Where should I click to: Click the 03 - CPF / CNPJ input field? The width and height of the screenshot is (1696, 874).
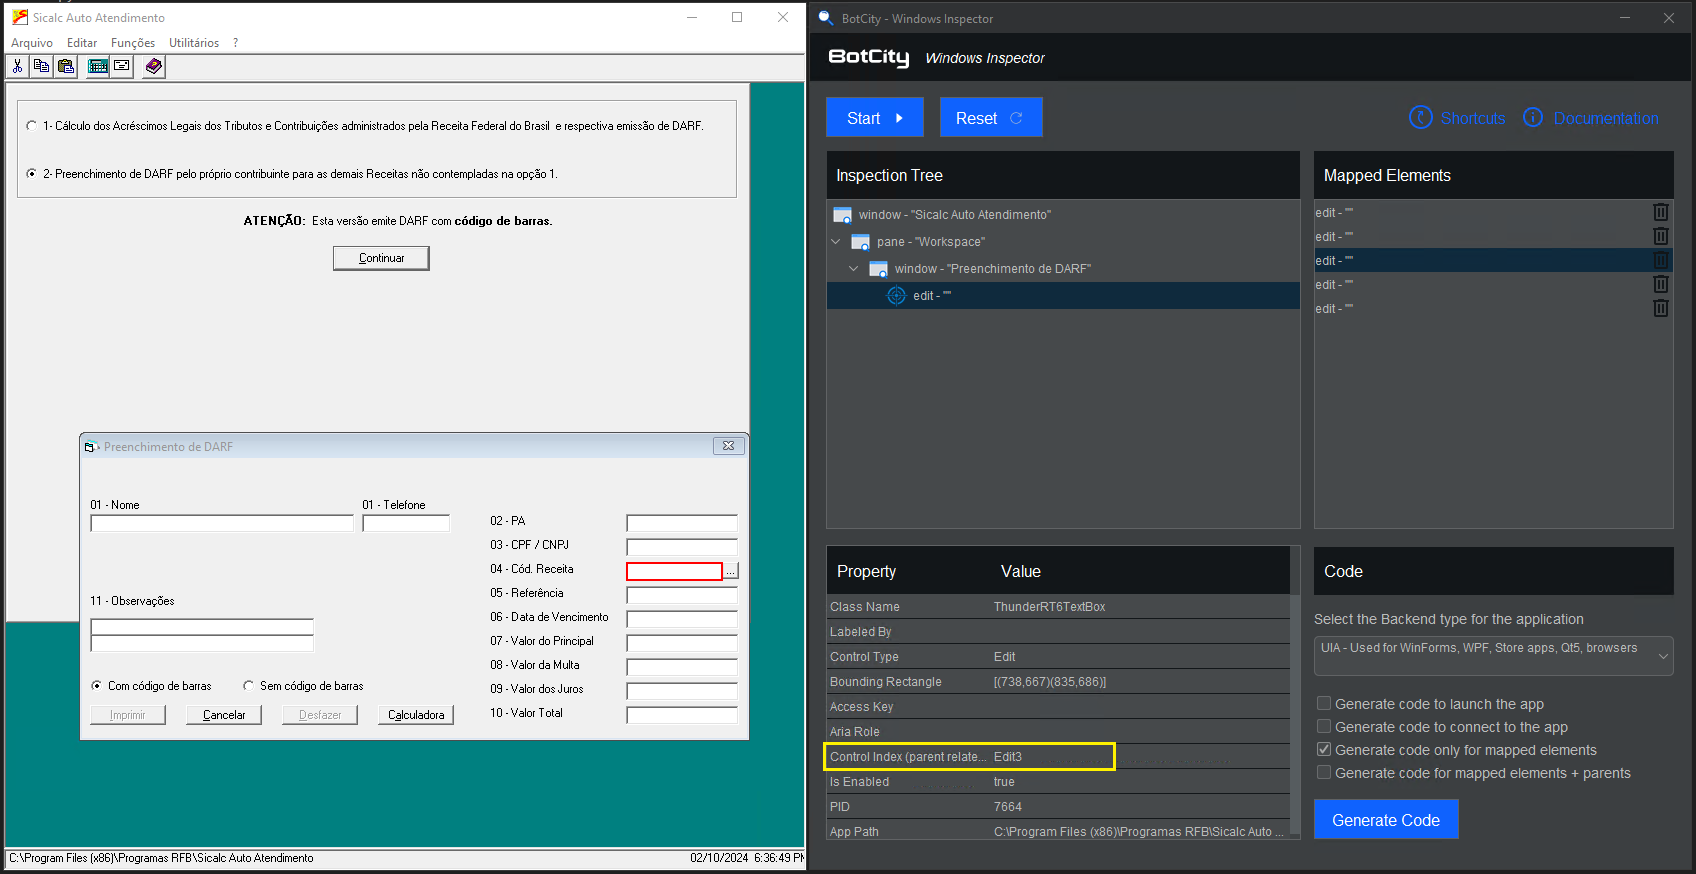(x=682, y=547)
